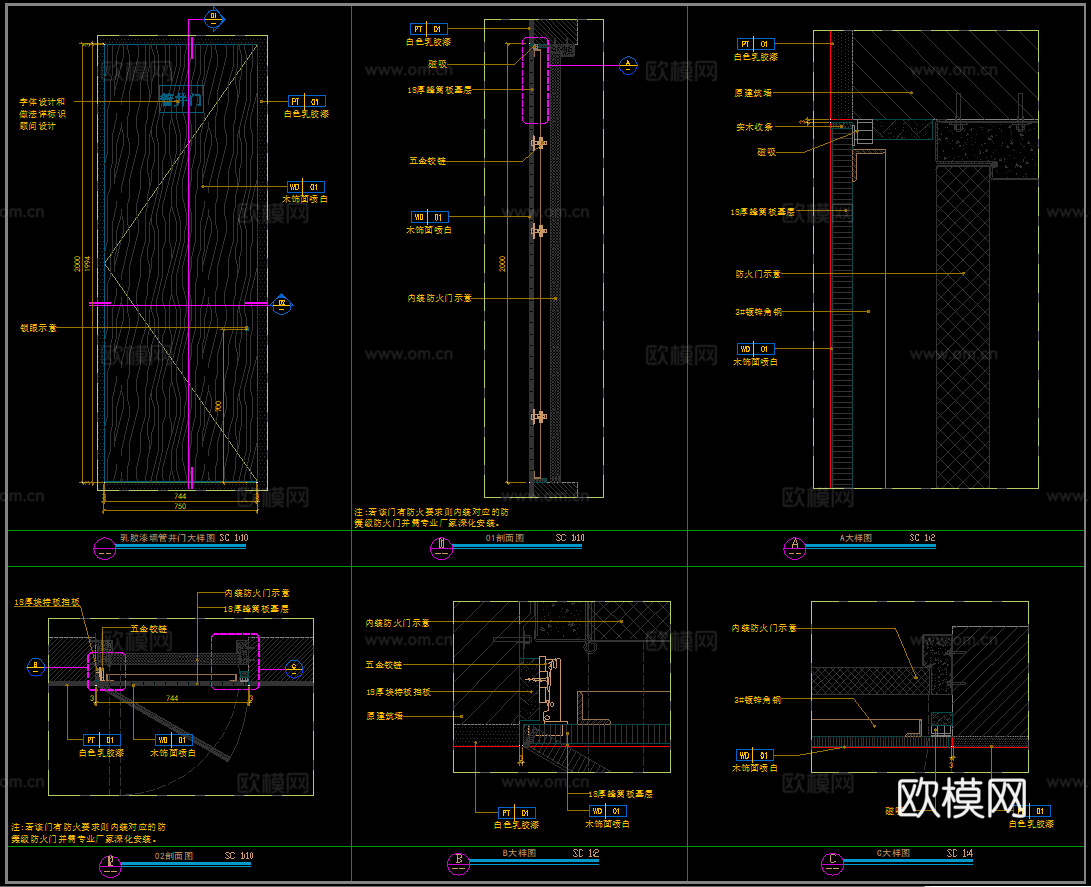Image resolution: width=1091 pixels, height=887 pixels.
Task: Select the title bubble of the 01剖面图 view
Action: coord(441,548)
